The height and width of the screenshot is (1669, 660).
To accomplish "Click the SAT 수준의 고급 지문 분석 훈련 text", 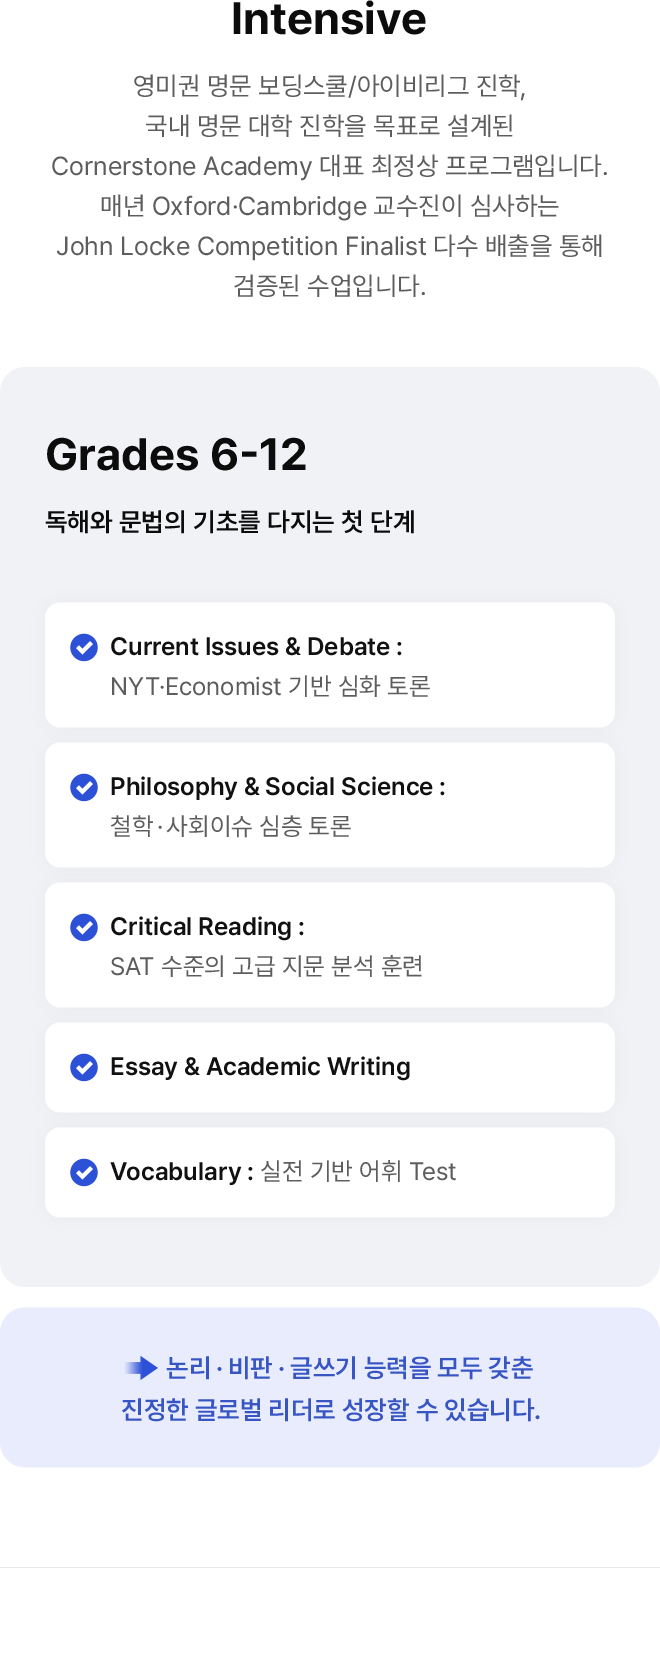I will [266, 967].
